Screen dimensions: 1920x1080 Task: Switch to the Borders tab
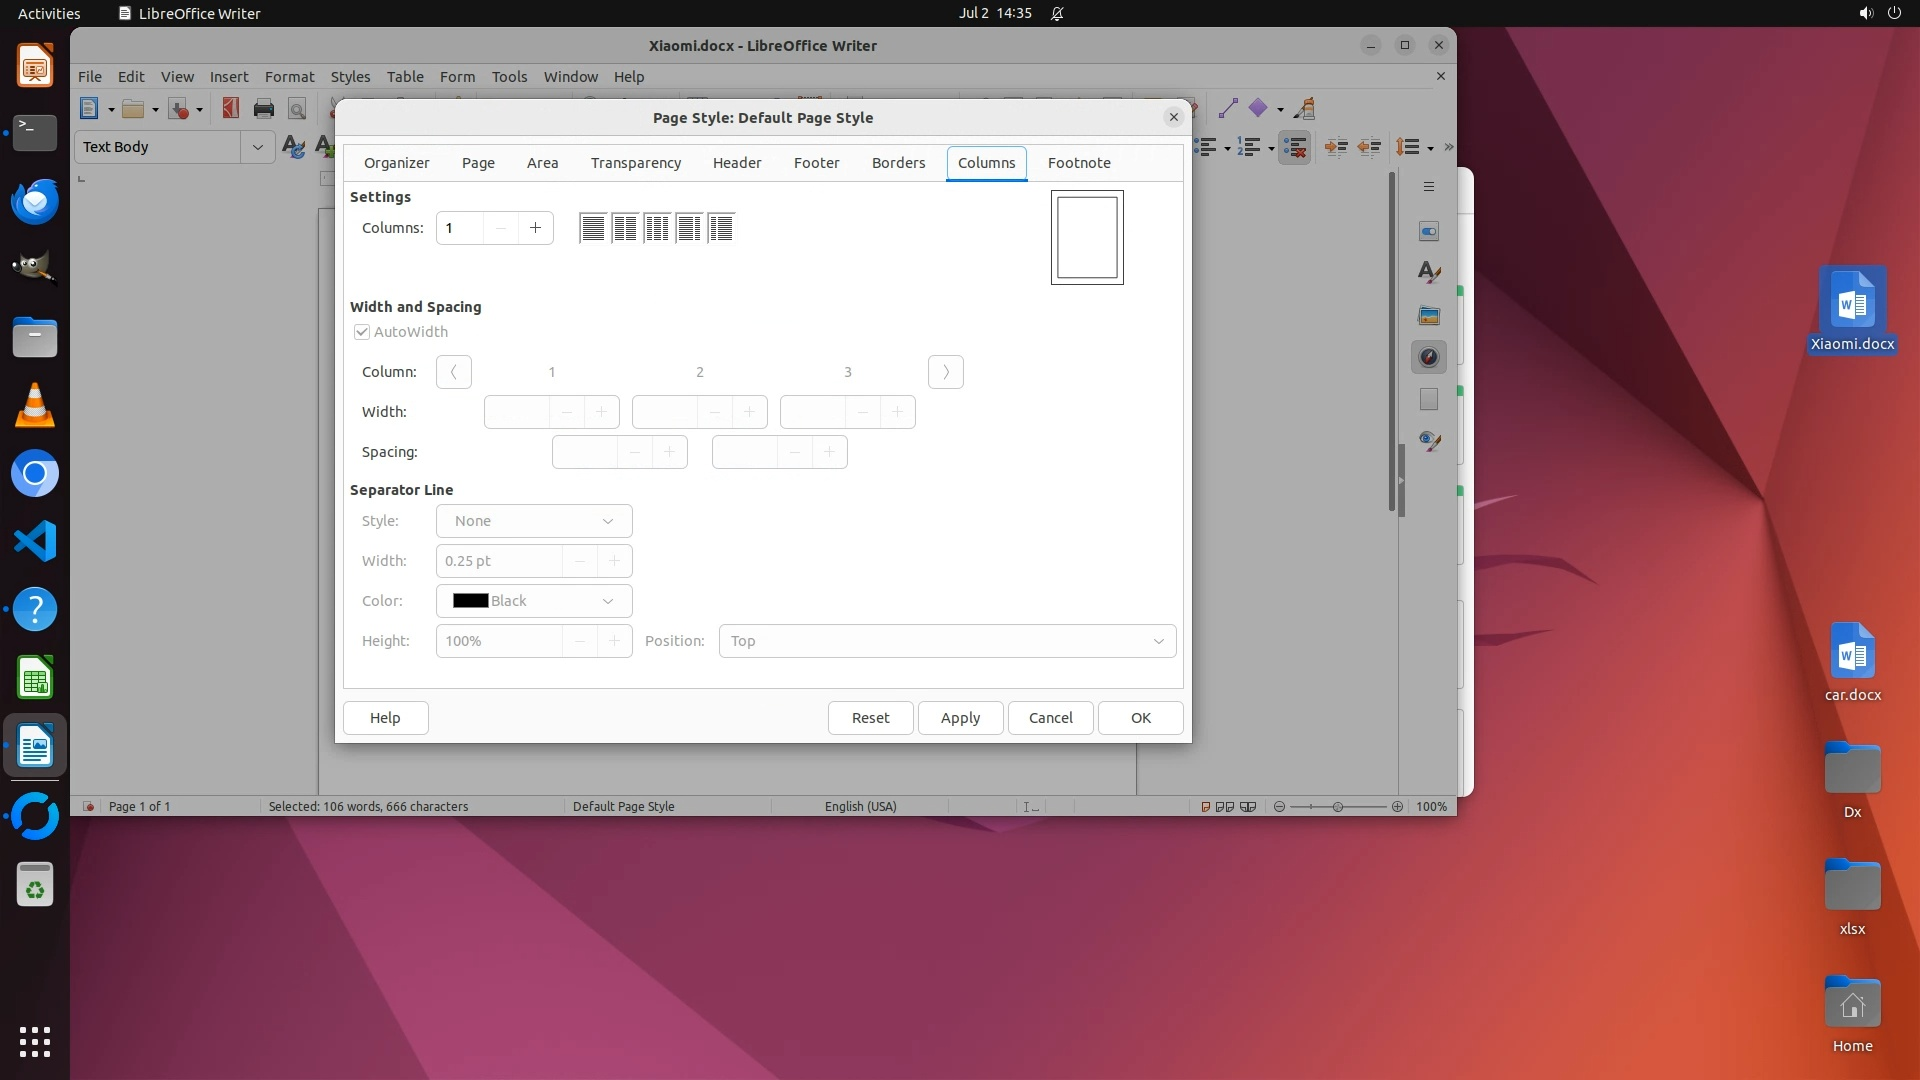click(x=898, y=163)
